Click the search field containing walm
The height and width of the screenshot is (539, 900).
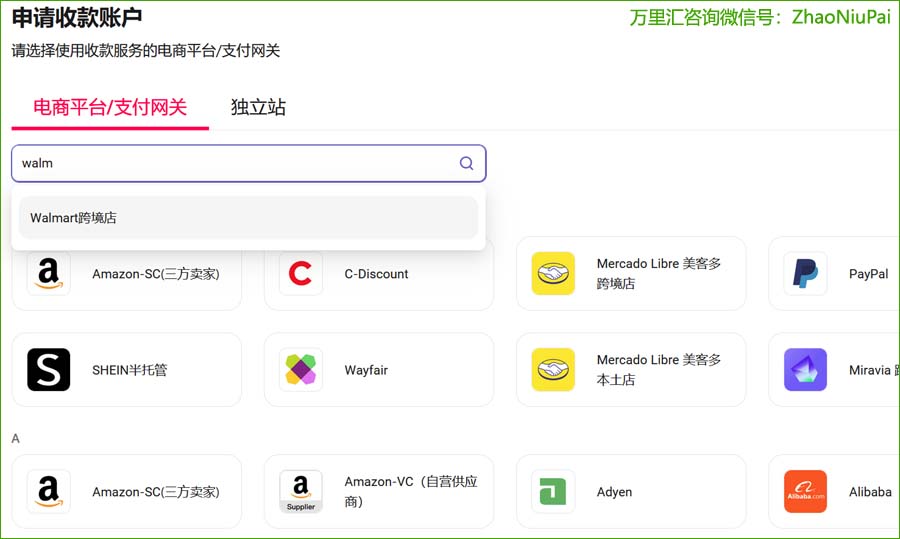249,164
